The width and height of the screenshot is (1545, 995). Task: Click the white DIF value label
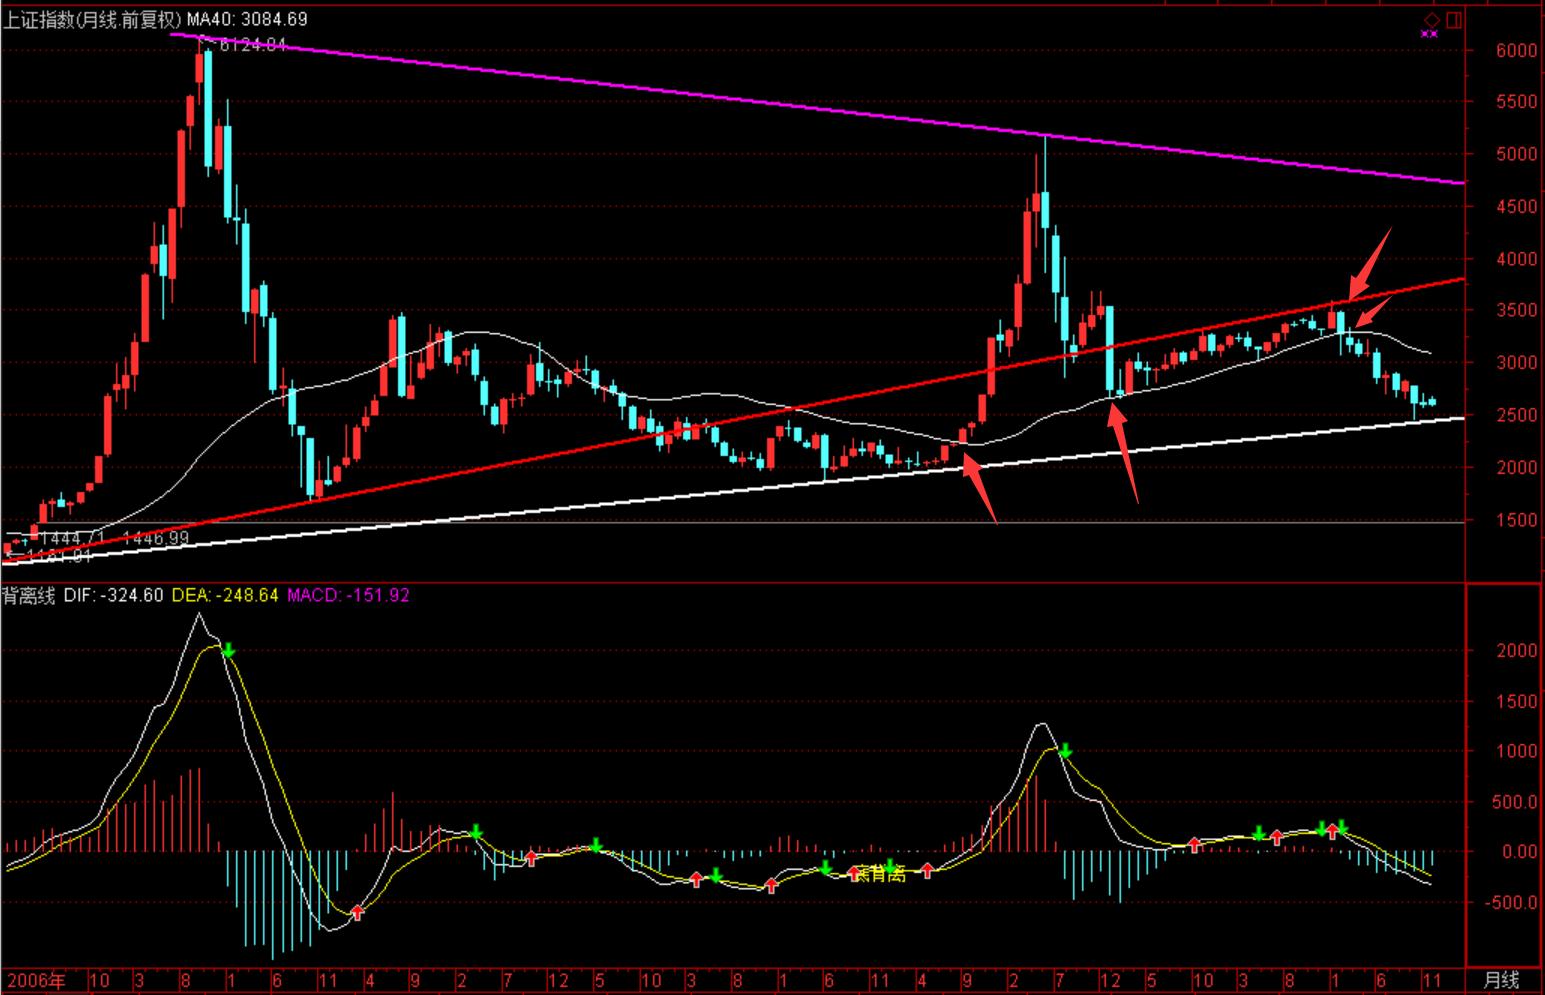[113, 596]
